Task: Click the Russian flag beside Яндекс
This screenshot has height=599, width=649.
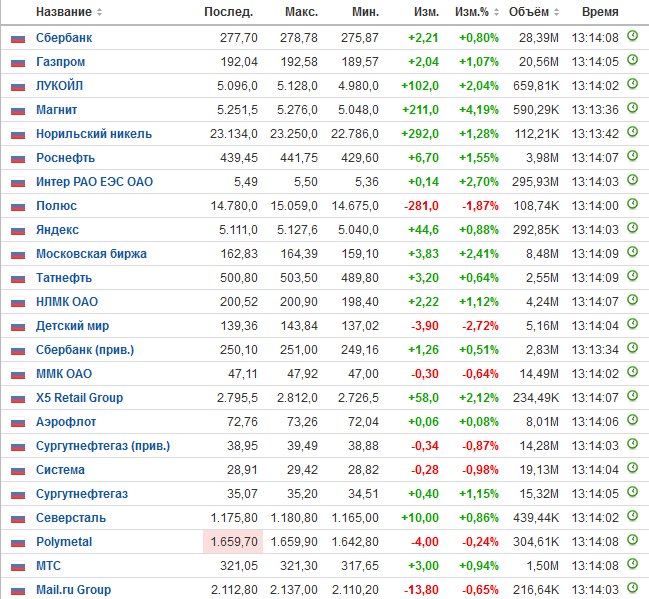Action: (x=18, y=231)
